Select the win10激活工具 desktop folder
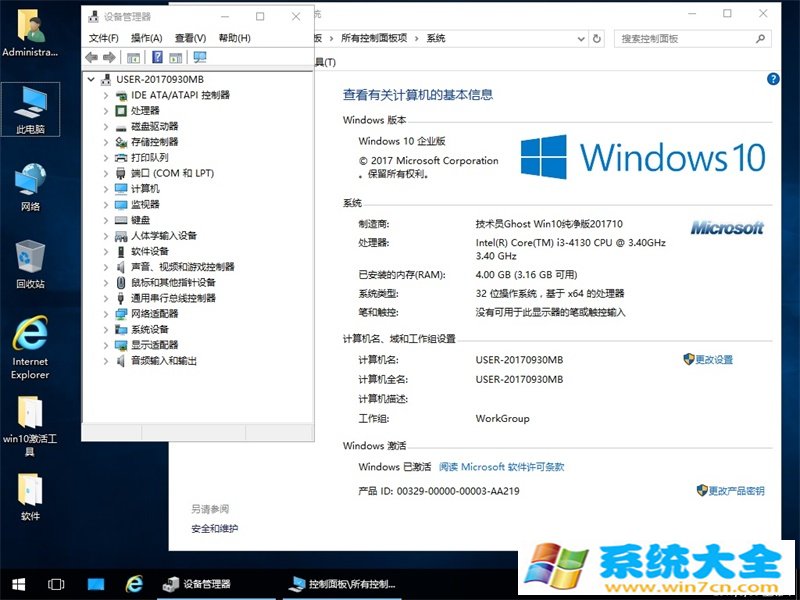800x600 pixels. click(x=30, y=427)
